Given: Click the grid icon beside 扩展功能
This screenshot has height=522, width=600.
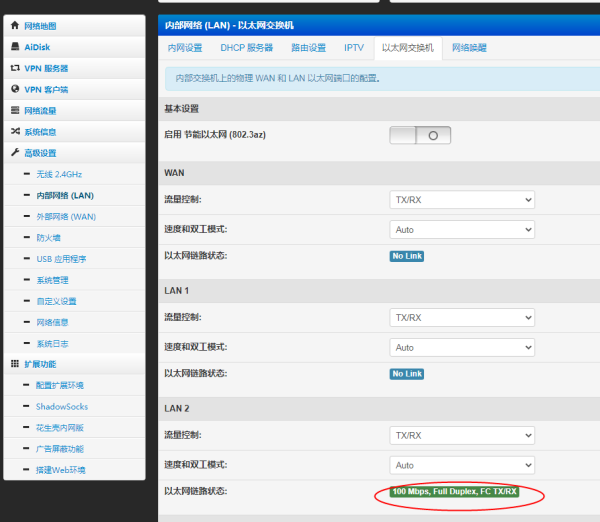Looking at the screenshot, I should coord(15,364).
